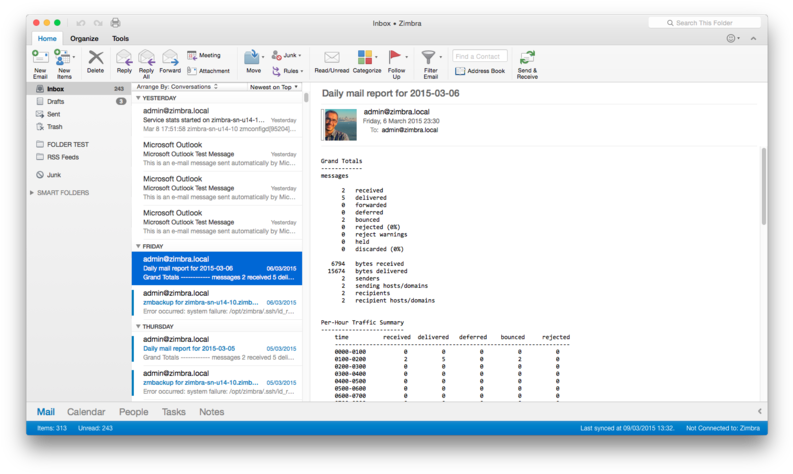Open the Address Book

pyautogui.click(x=480, y=71)
